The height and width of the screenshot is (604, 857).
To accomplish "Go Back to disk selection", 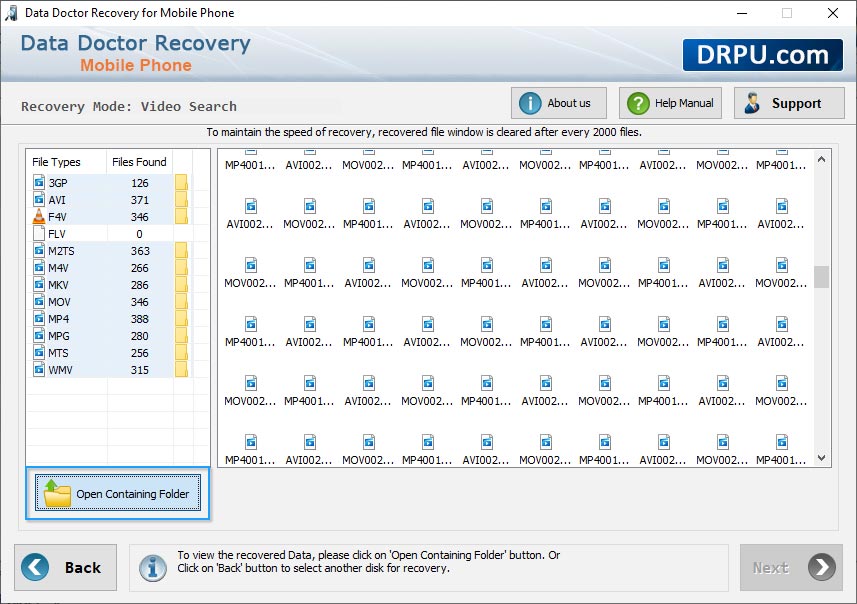I will click(x=66, y=567).
